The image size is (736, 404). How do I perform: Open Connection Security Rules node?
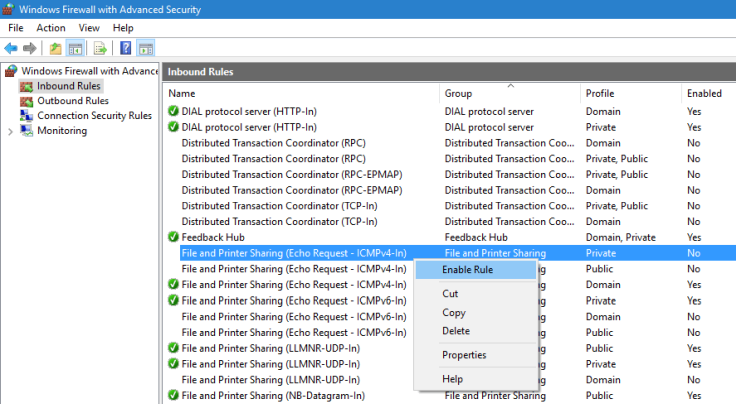(94, 116)
